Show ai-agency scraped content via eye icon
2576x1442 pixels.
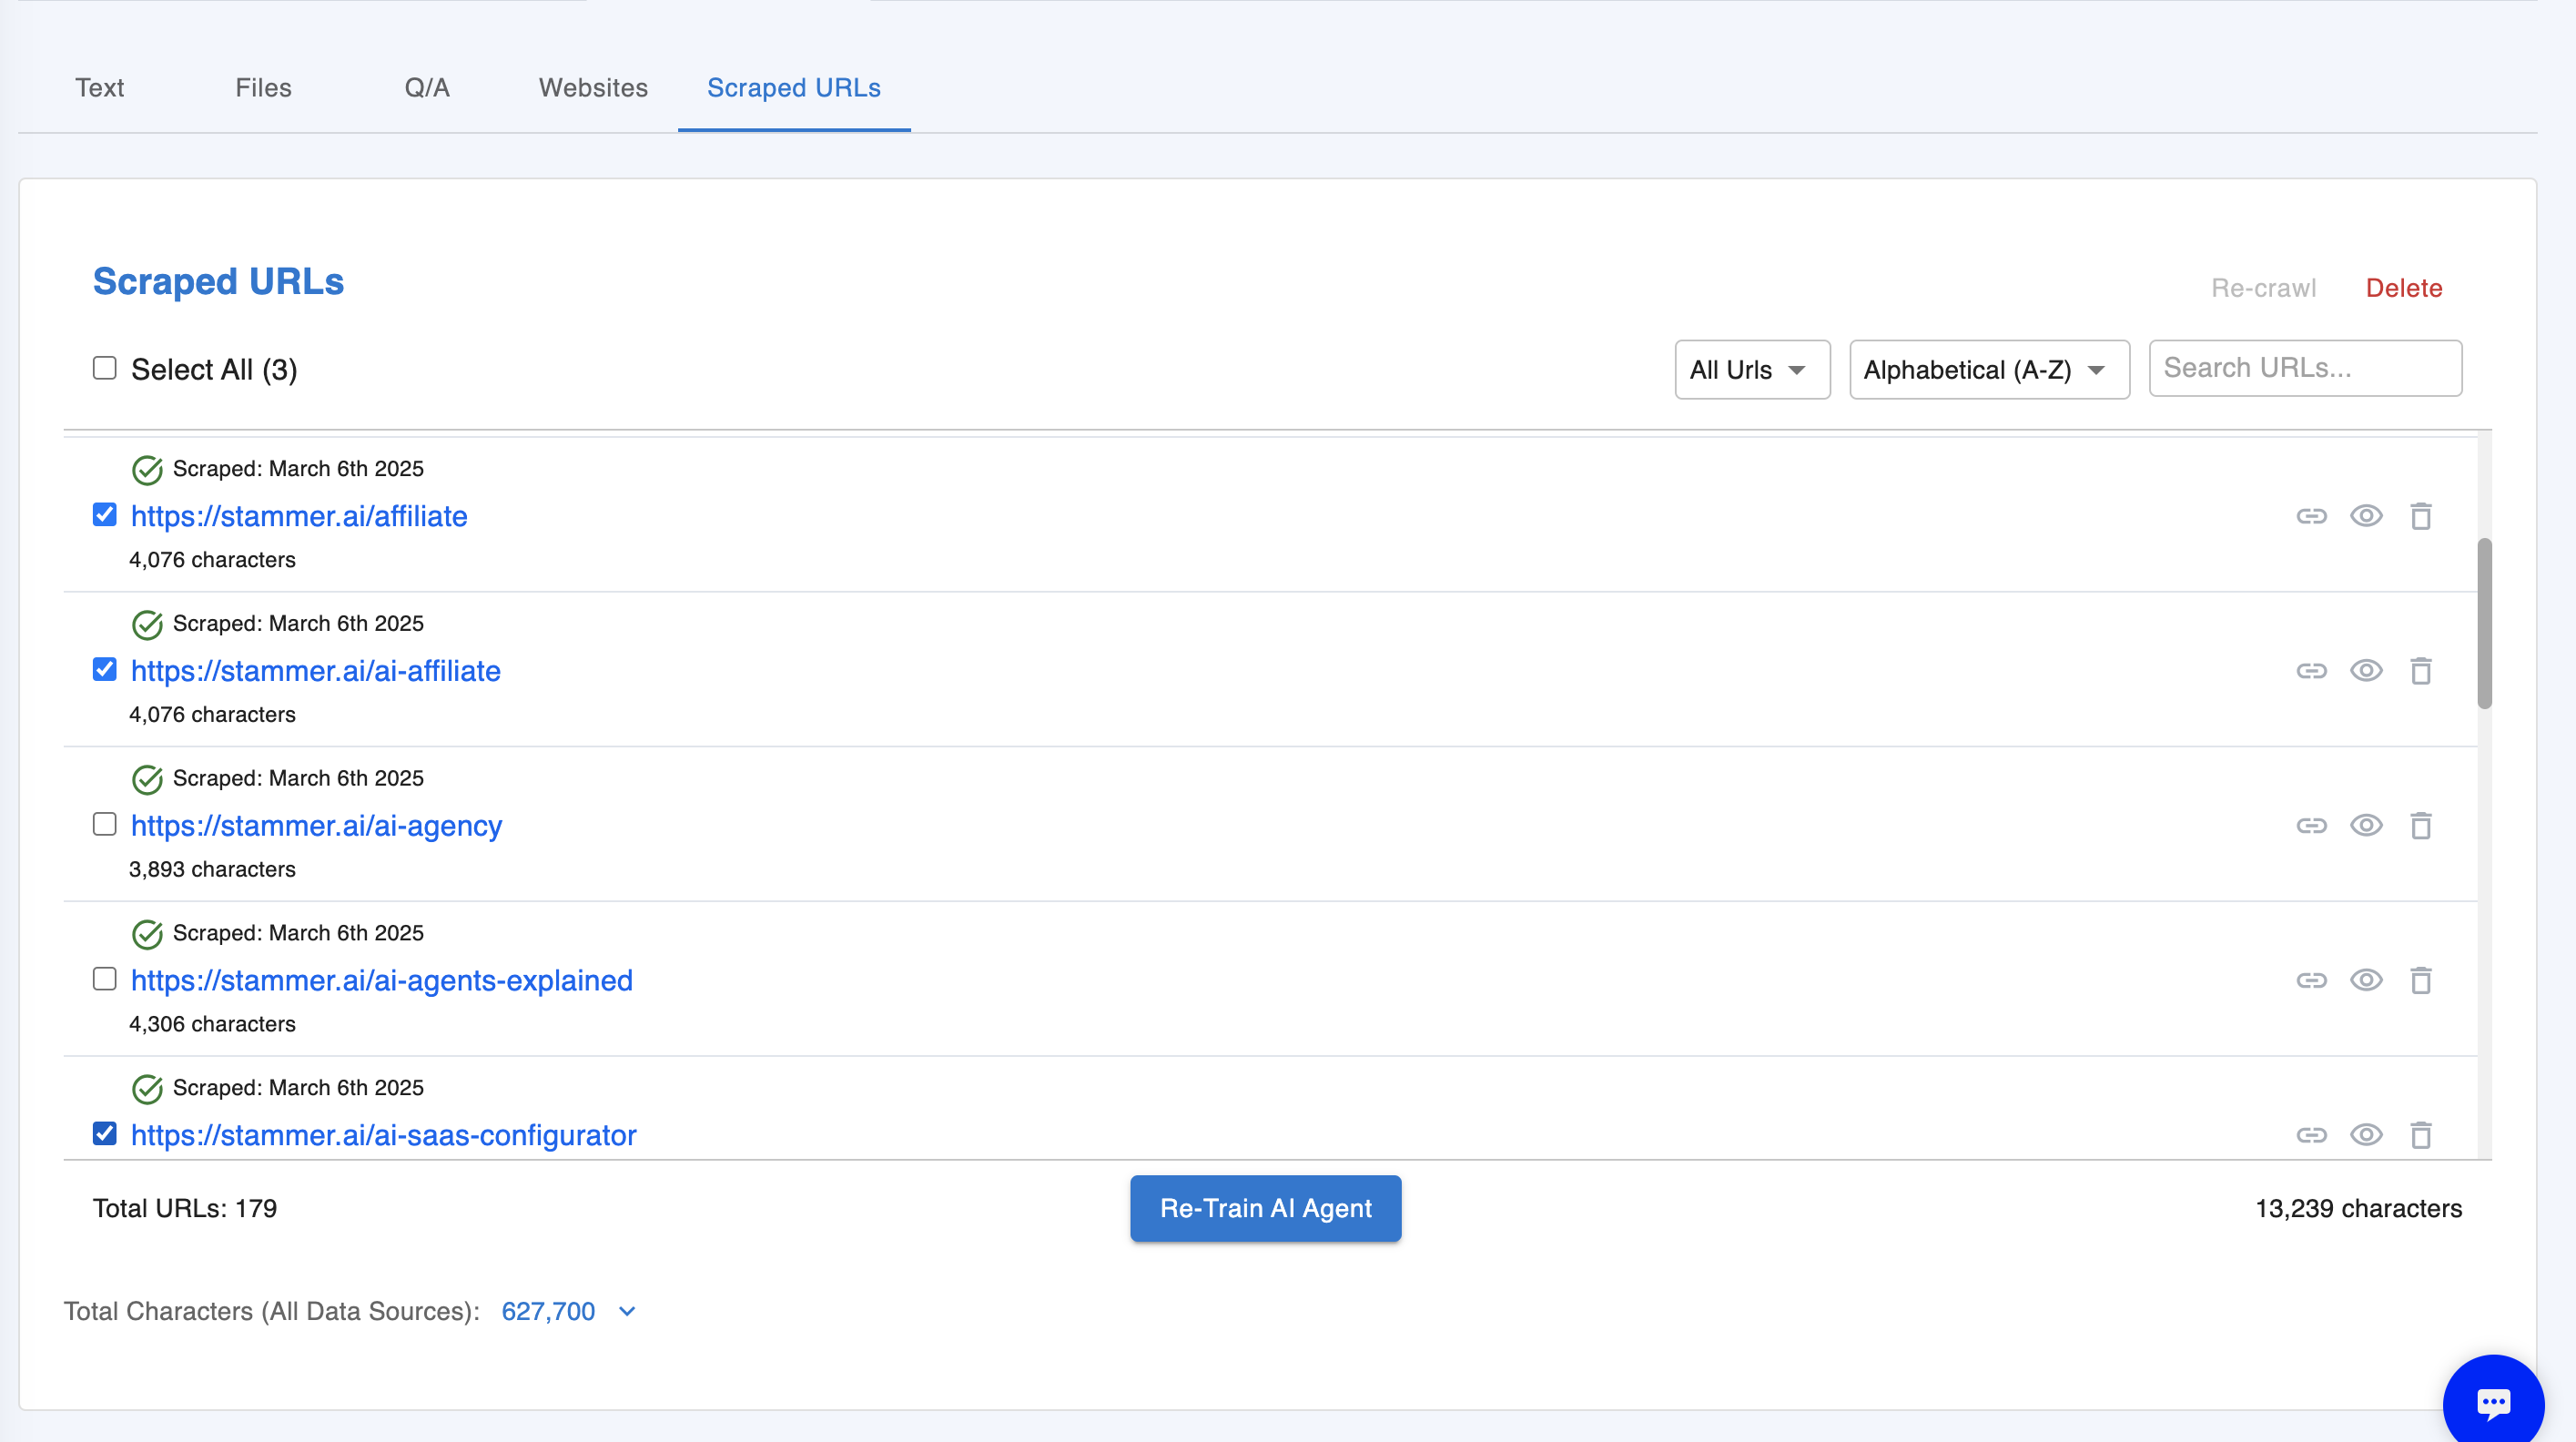[x=2366, y=826]
